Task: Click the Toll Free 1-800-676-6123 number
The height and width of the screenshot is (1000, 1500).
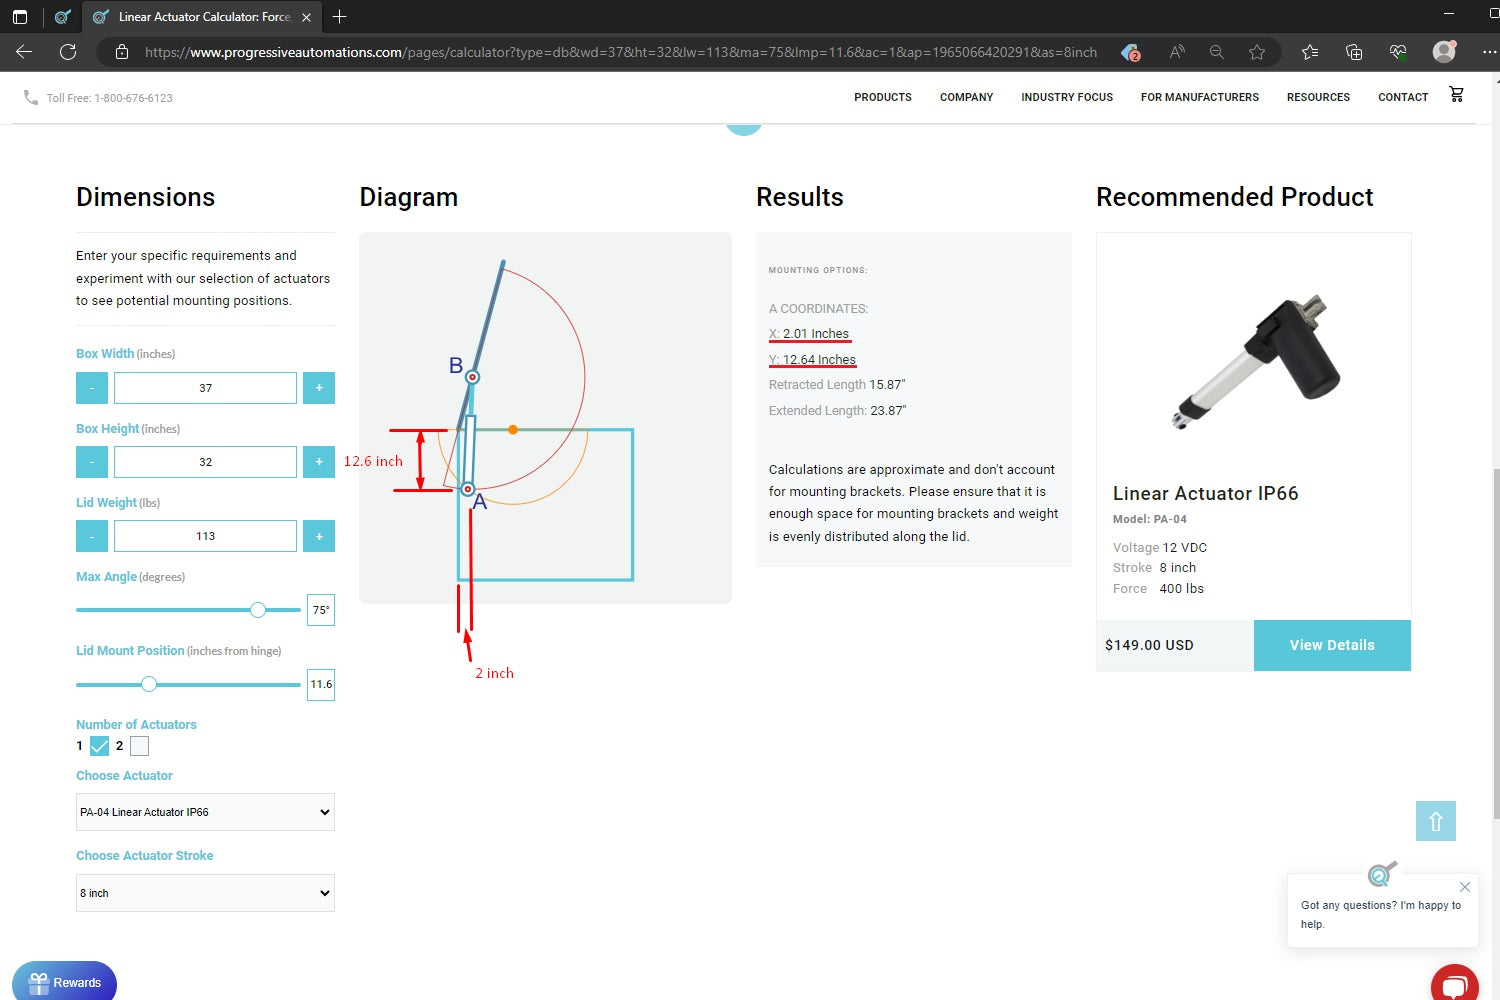Action: click(x=109, y=98)
